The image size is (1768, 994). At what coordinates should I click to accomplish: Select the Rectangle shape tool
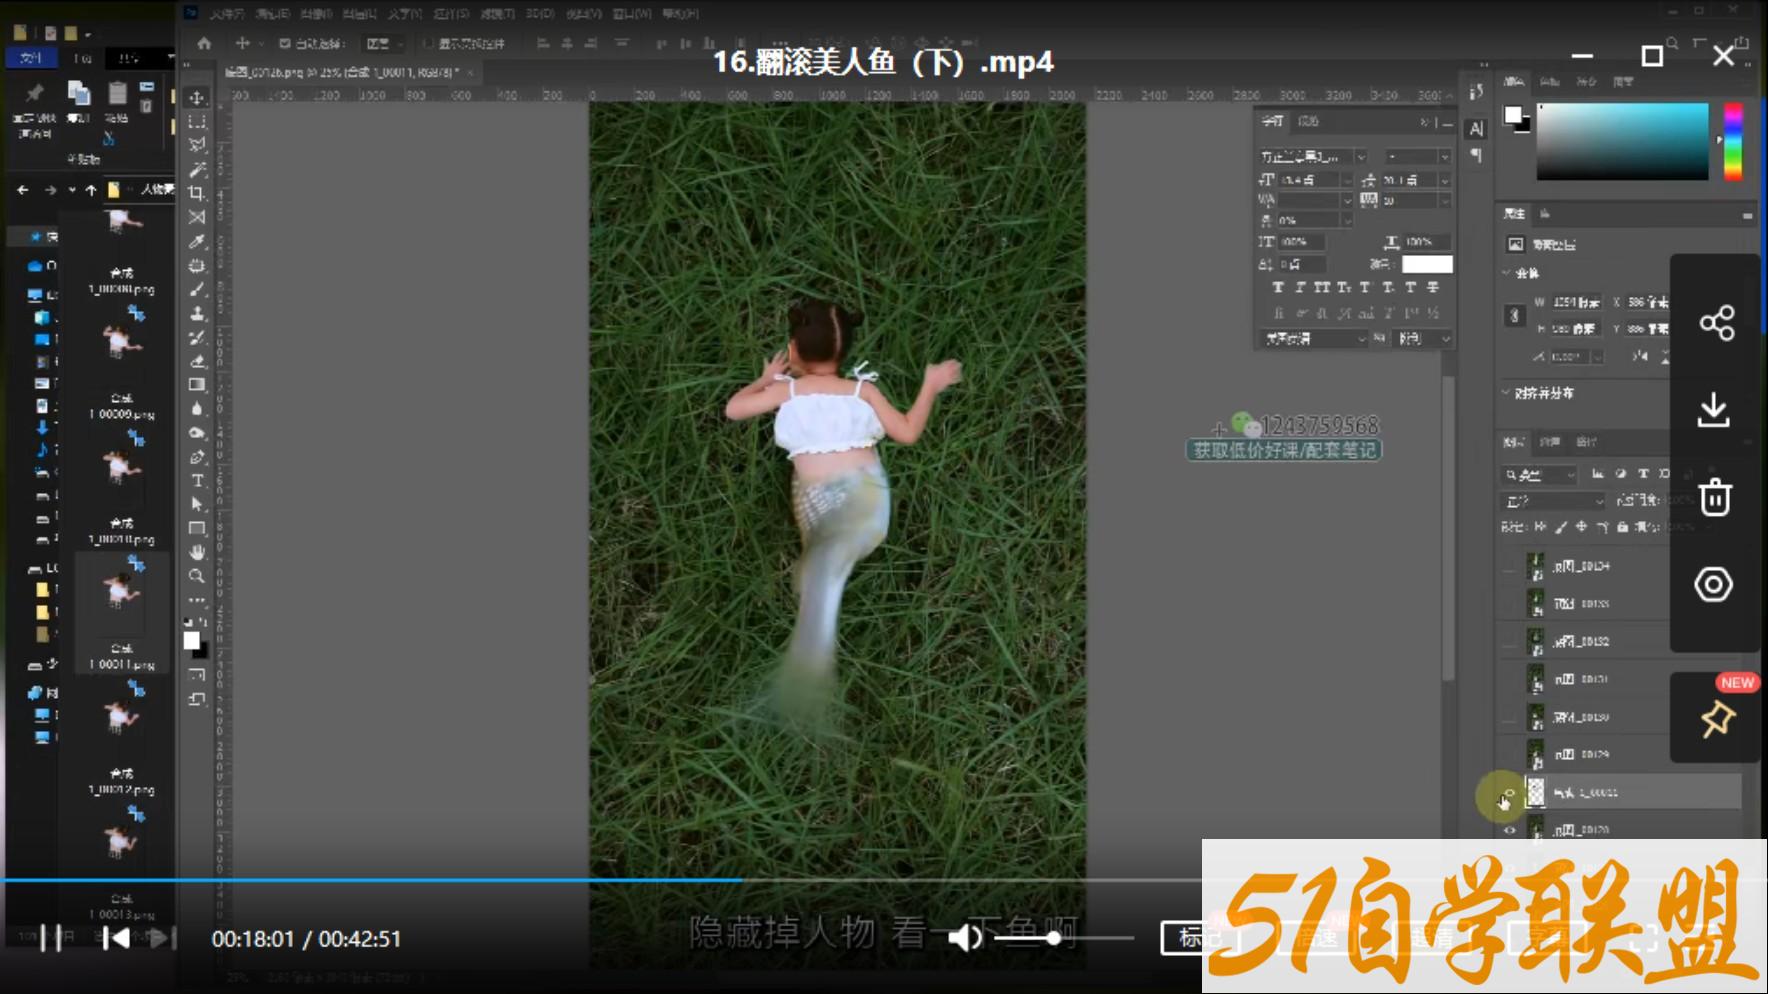pos(197,529)
